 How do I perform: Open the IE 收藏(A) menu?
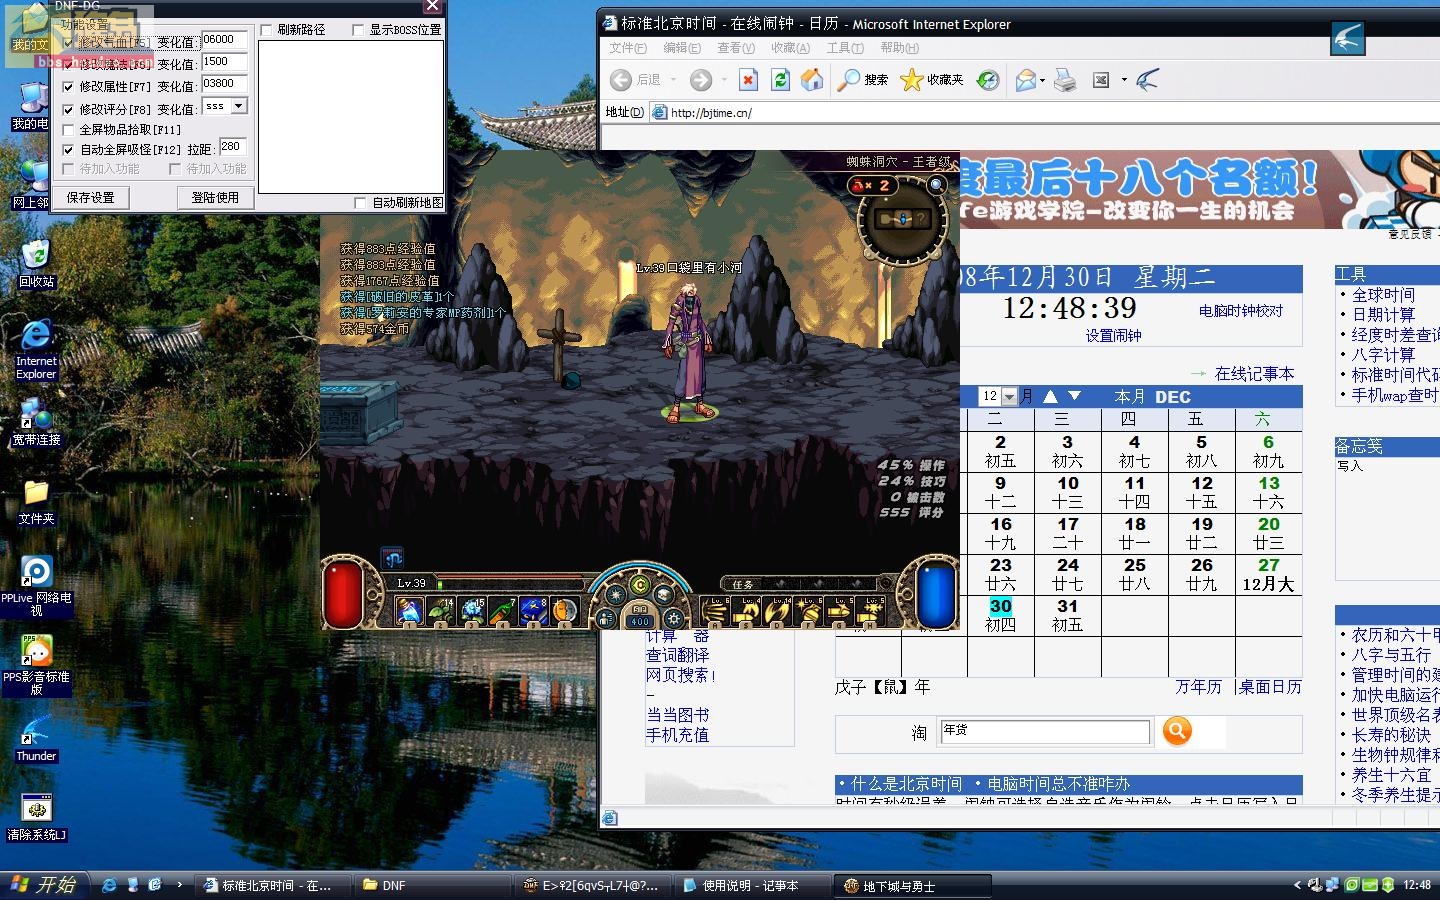click(x=790, y=48)
